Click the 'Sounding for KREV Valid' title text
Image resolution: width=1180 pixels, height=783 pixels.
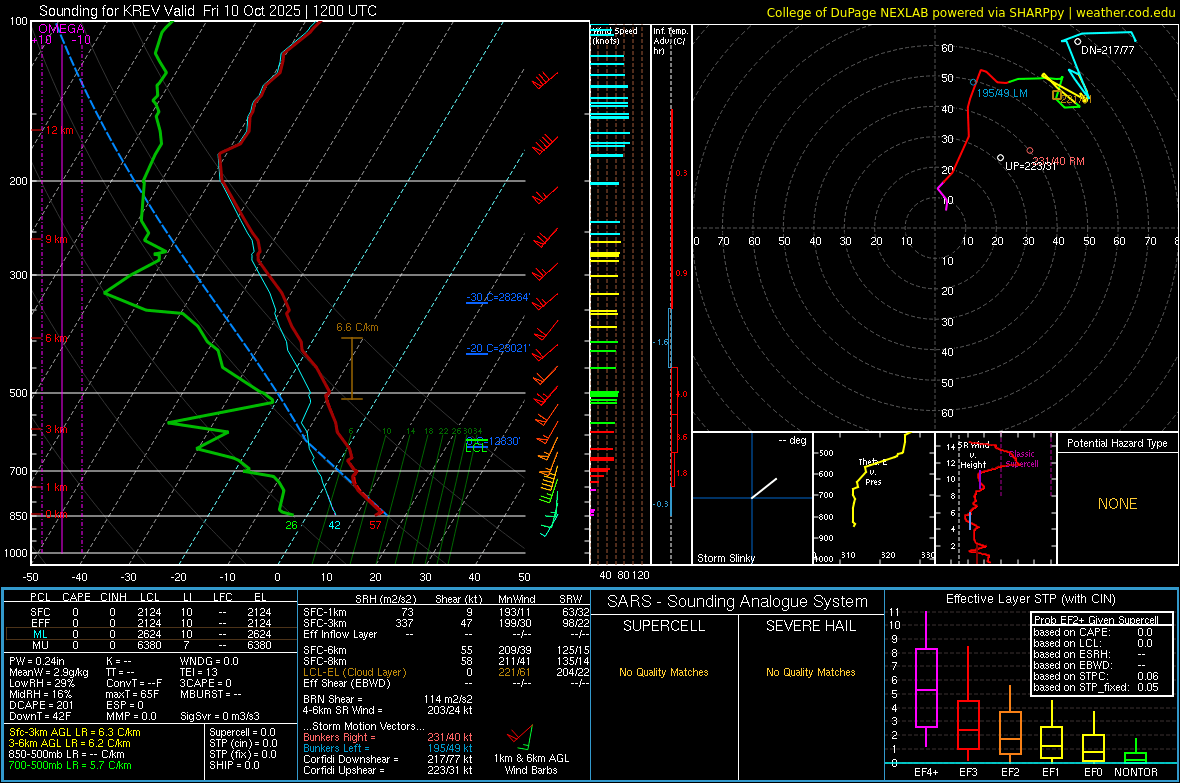coord(118,11)
